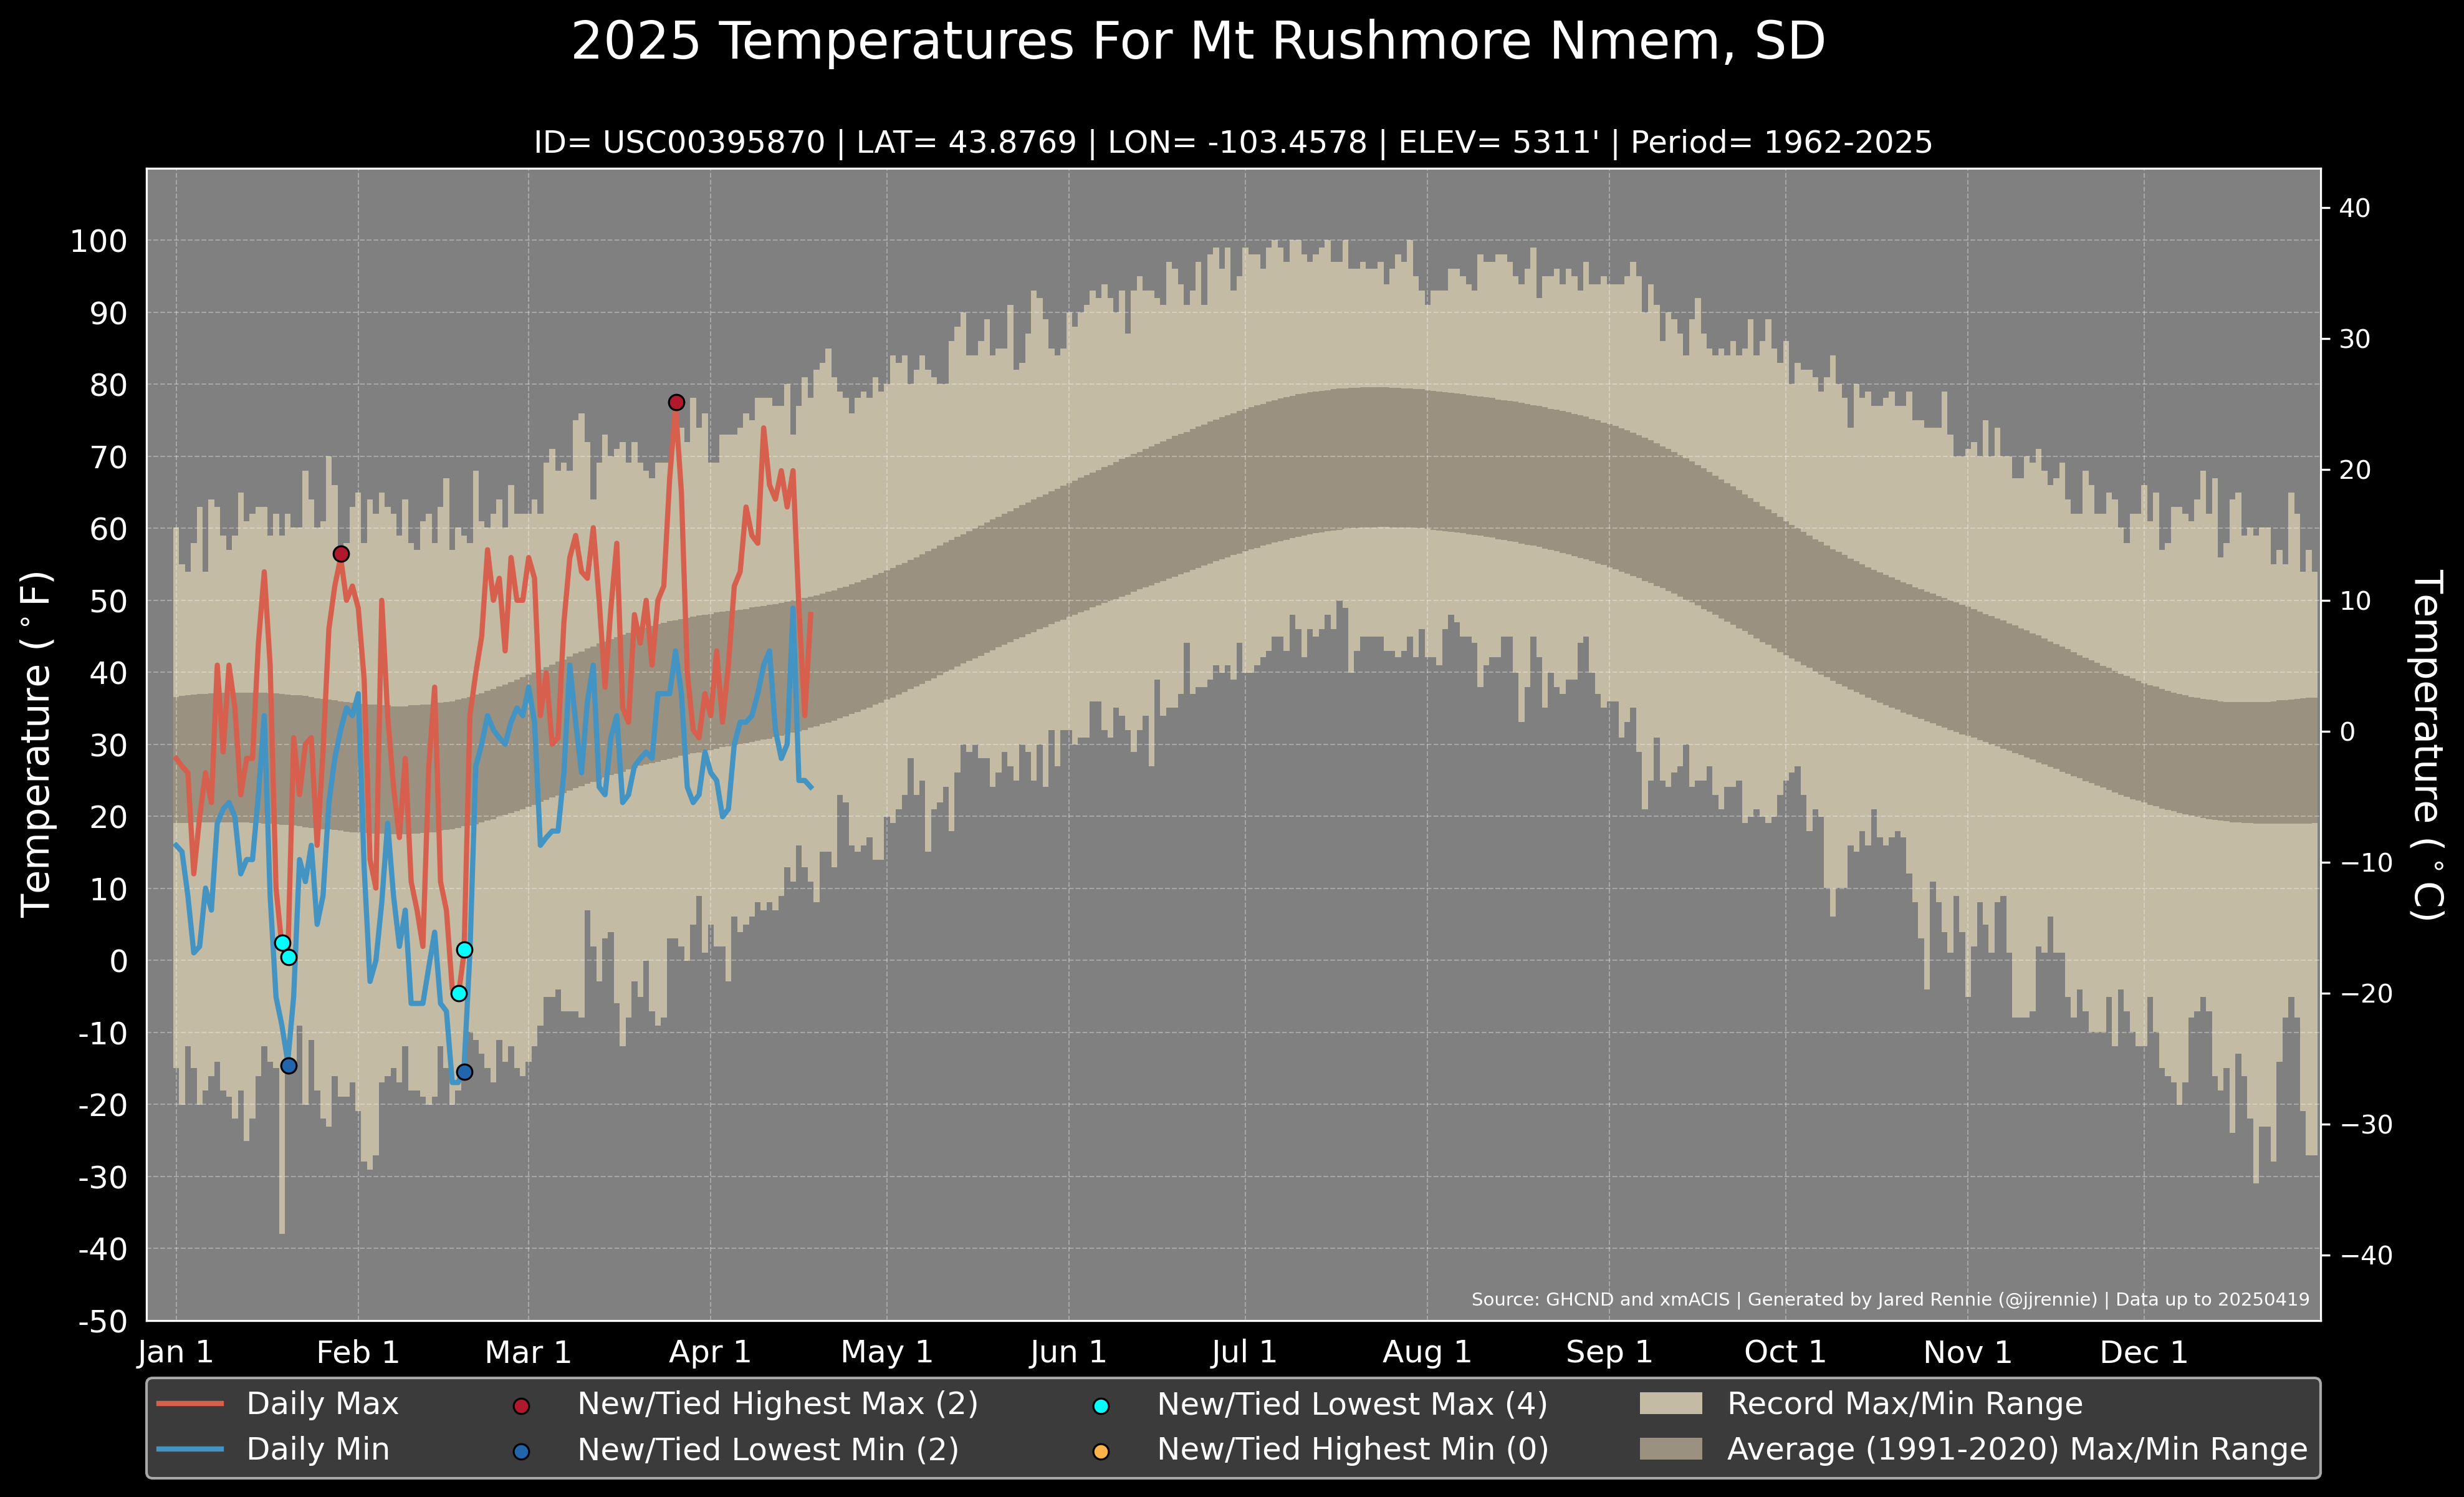Click the 'New/Tied Lowest Max (4)' legend label

1352,1404
